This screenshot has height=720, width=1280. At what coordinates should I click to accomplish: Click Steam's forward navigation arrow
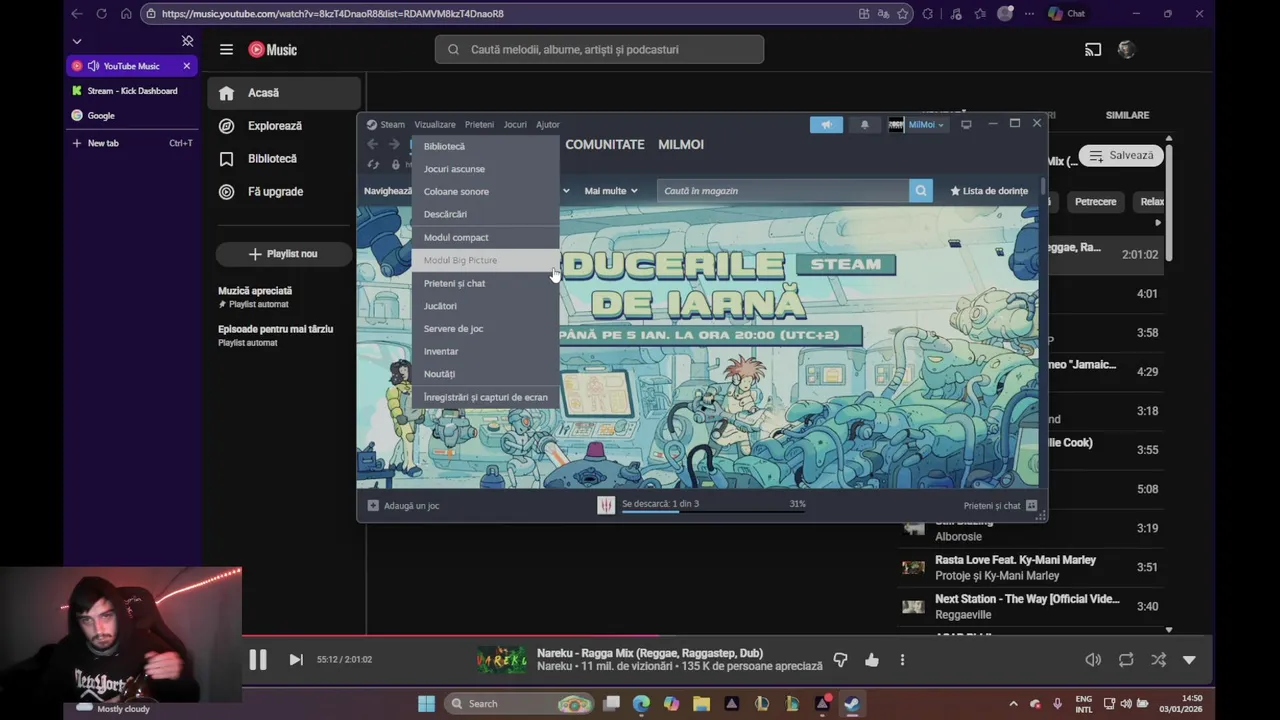(394, 145)
